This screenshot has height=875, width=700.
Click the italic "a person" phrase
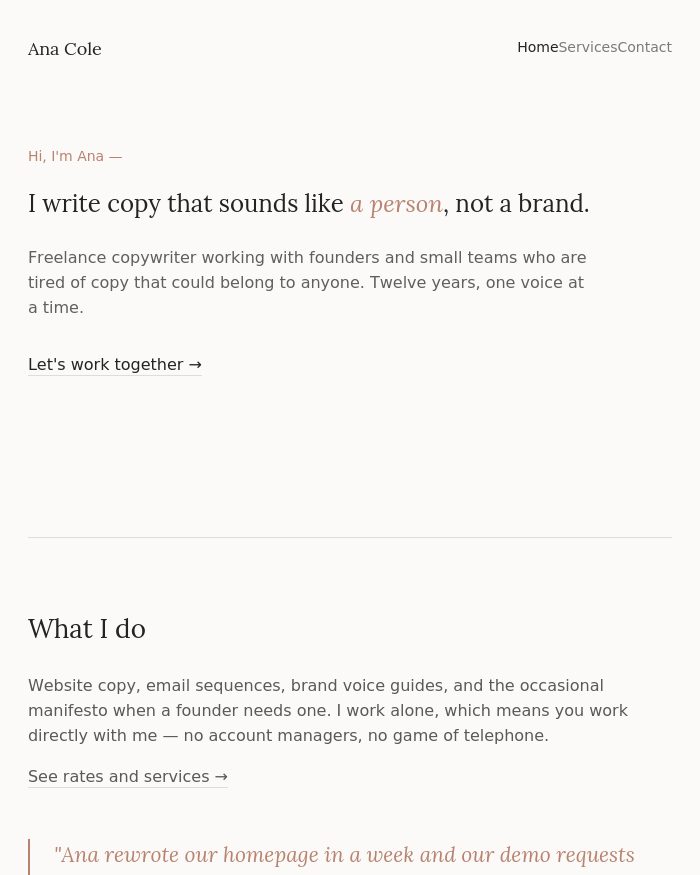pyautogui.click(x=396, y=204)
